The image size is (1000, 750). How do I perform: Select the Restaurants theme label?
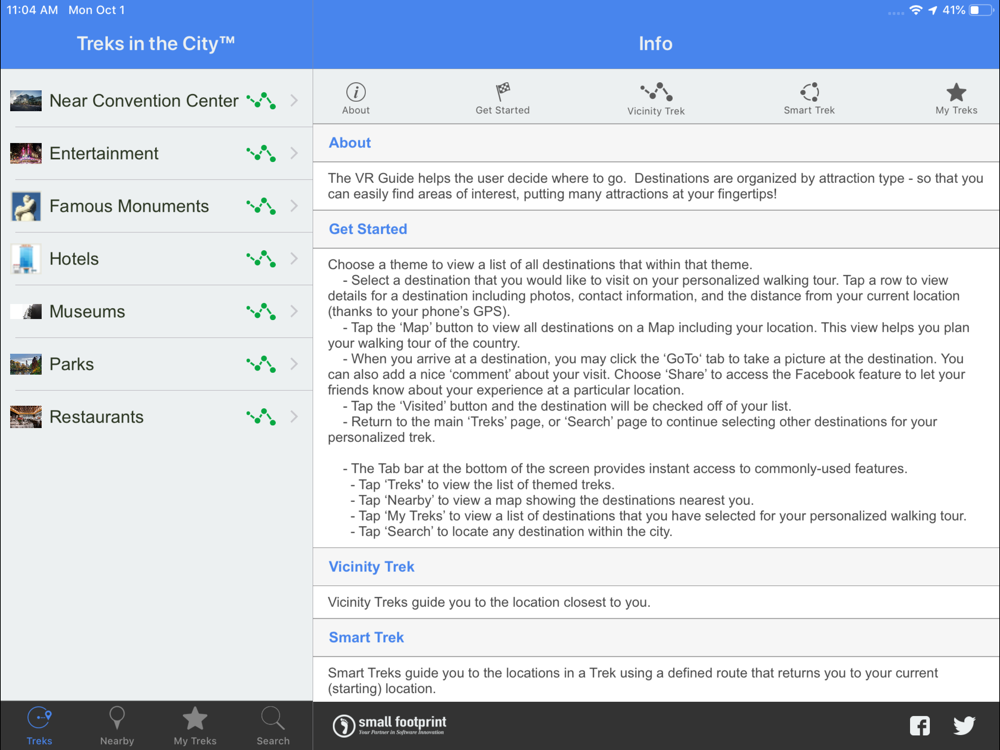[96, 417]
